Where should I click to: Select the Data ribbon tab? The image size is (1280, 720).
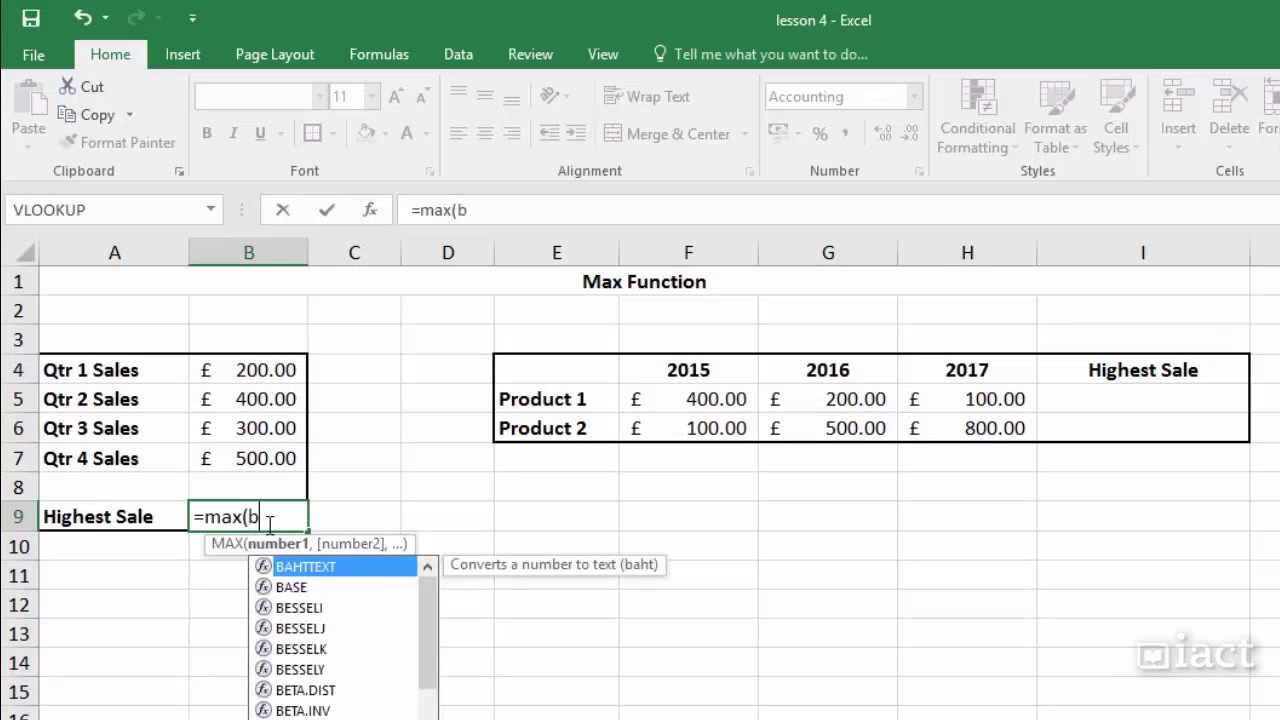pyautogui.click(x=458, y=55)
